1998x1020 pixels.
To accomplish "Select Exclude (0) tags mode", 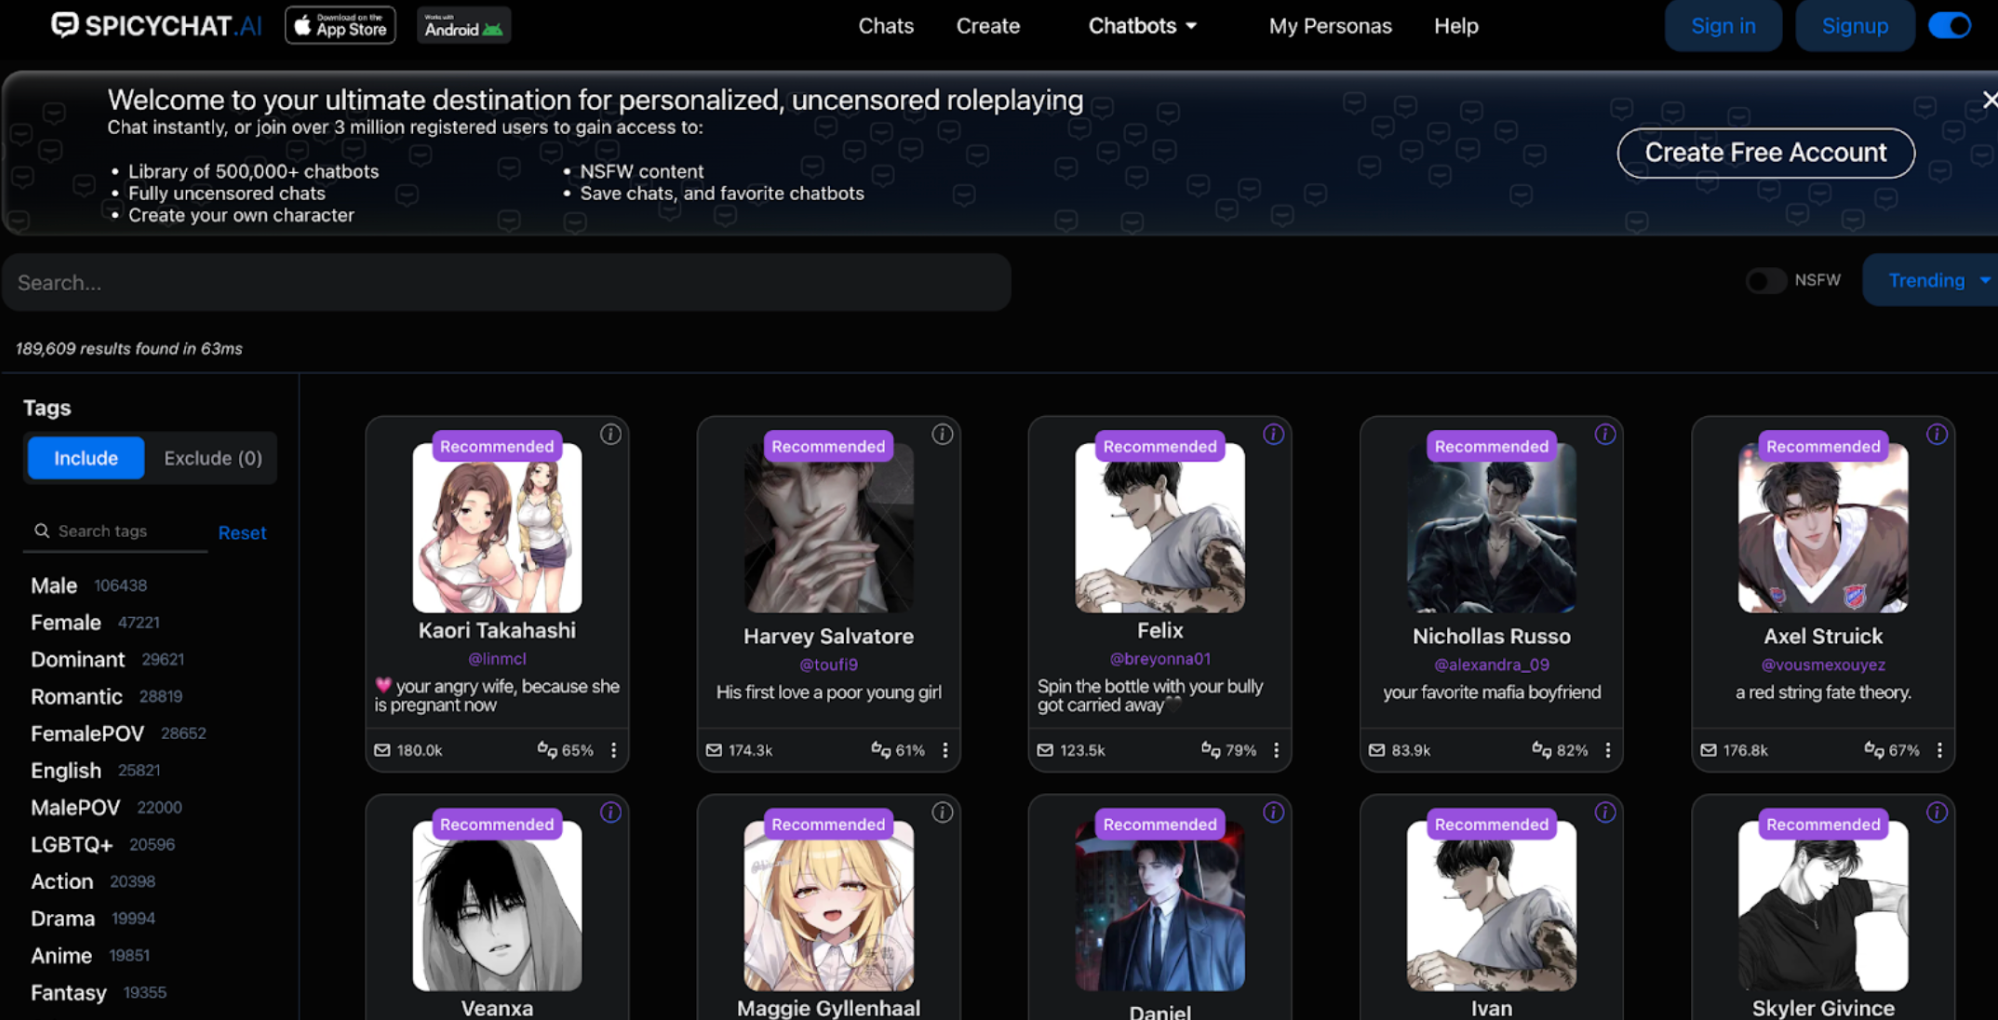I will pyautogui.click(x=213, y=458).
